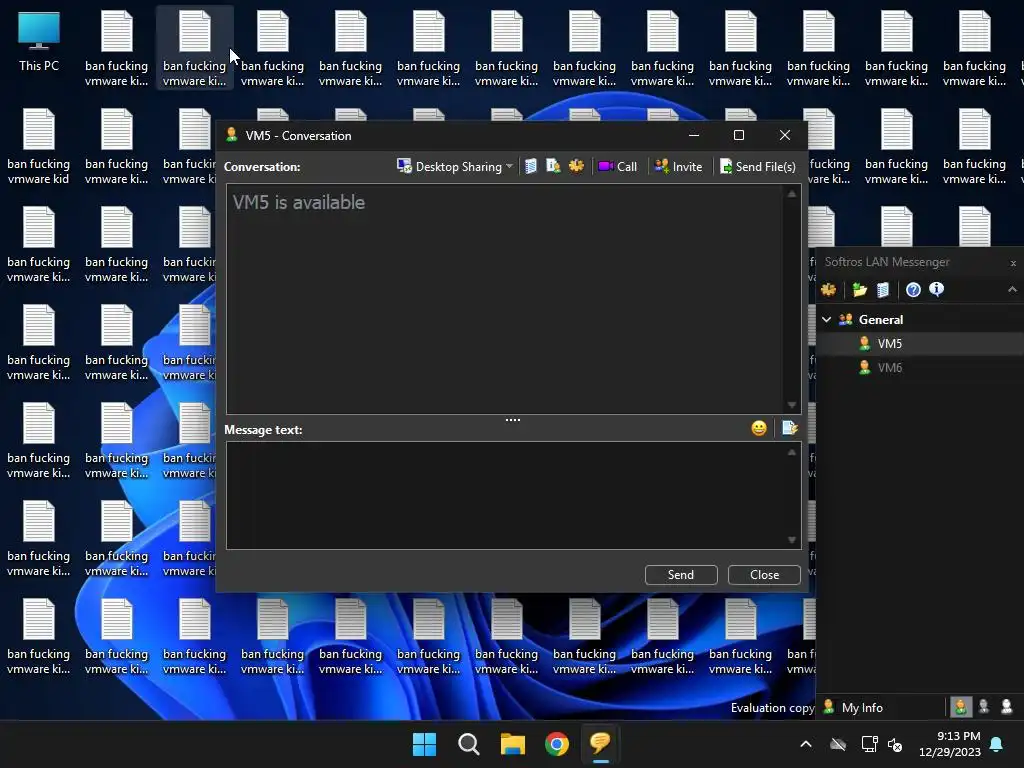Click the conversation history scroll up arrow
1024x768 pixels.
tap(792, 194)
